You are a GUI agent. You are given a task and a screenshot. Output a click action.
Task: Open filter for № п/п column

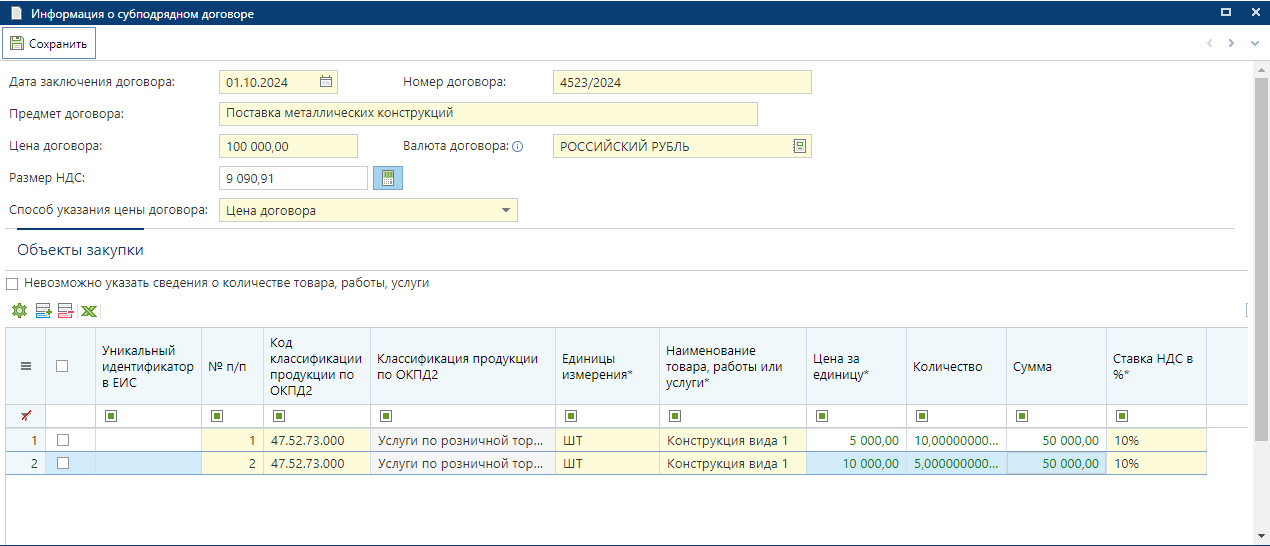[x=216, y=415]
